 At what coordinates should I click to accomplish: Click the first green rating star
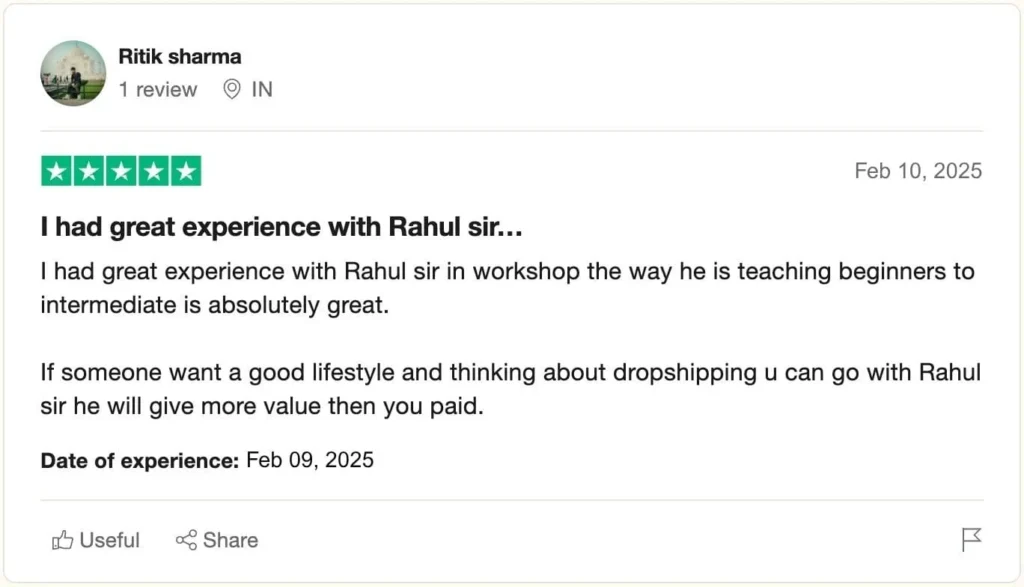57,171
